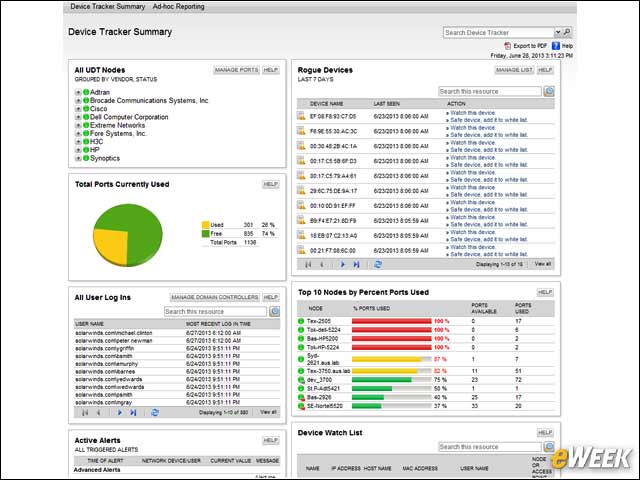This screenshot has width=640, height=480.
Task: Go to last page in All User Log Ins
Action: tap(133, 413)
